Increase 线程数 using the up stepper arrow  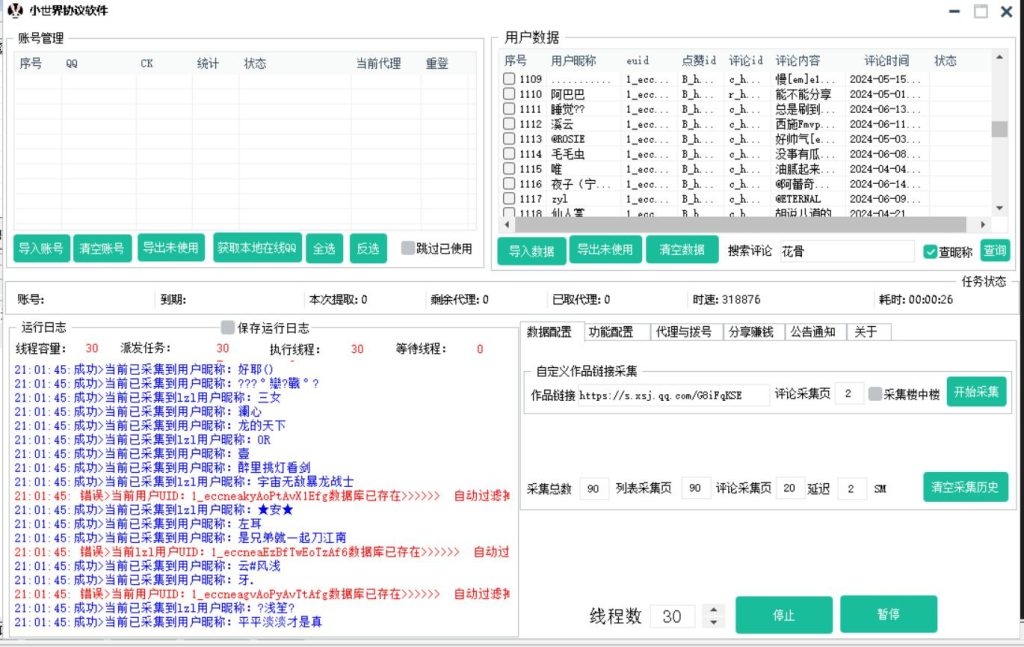coord(713,609)
